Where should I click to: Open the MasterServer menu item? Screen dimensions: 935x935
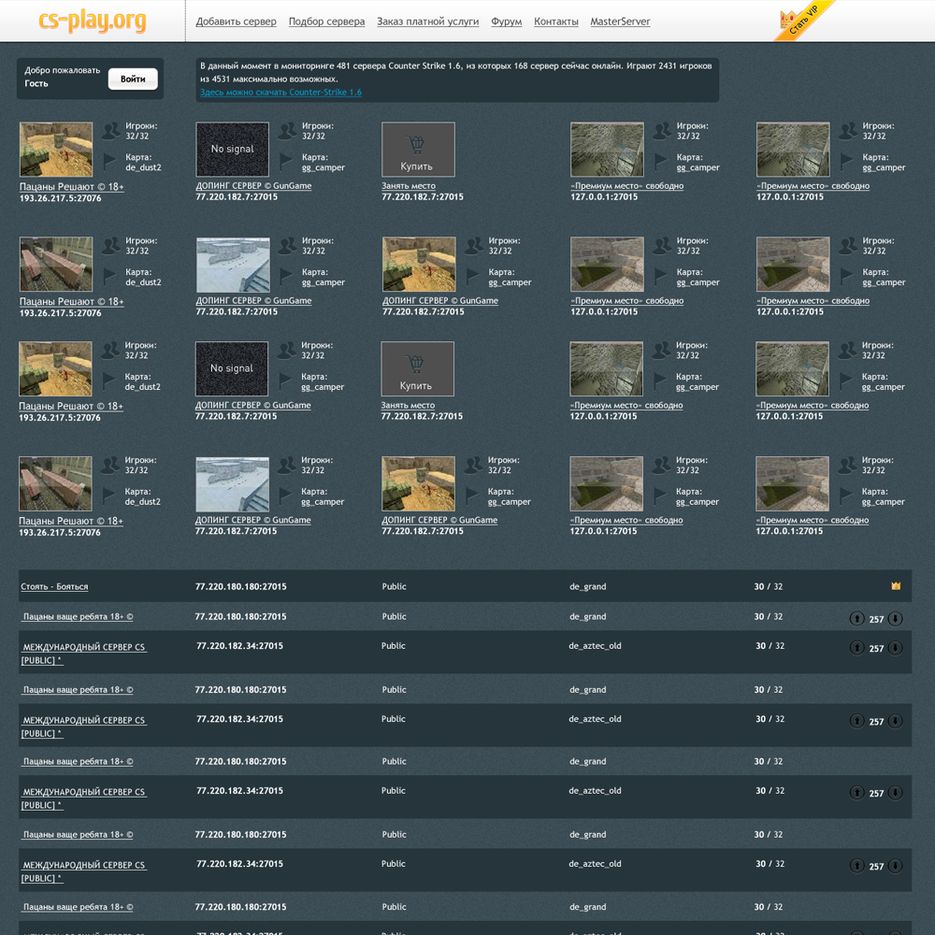click(x=620, y=21)
